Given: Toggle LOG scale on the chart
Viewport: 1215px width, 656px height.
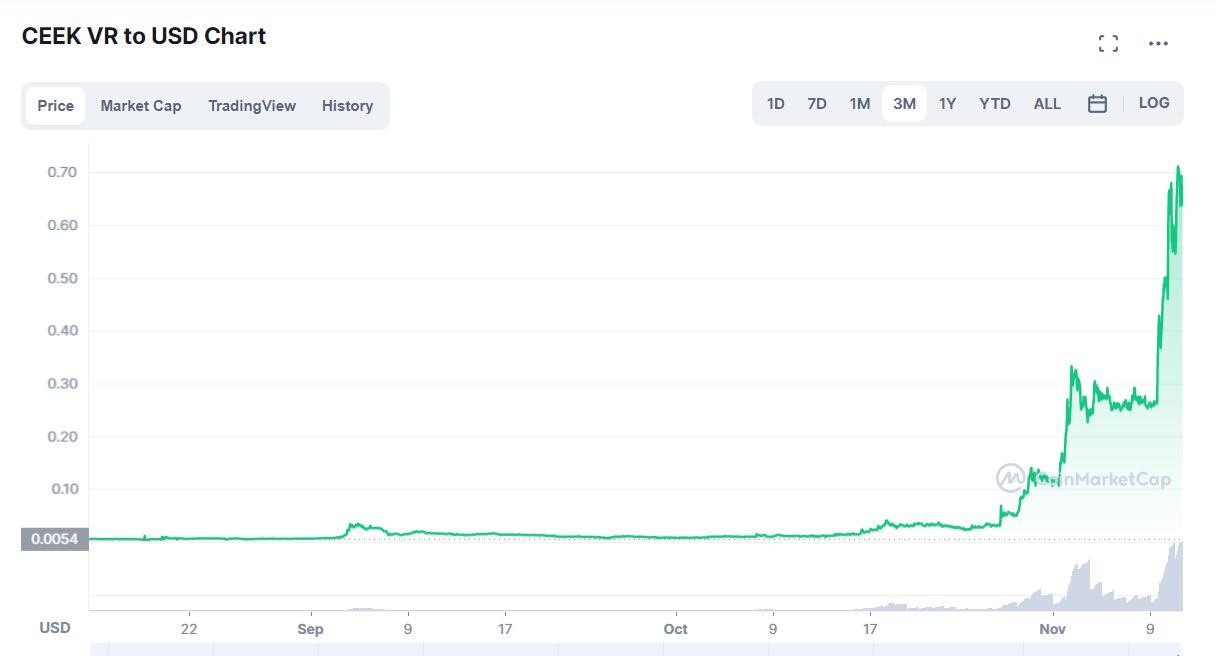Looking at the screenshot, I should click(1154, 103).
